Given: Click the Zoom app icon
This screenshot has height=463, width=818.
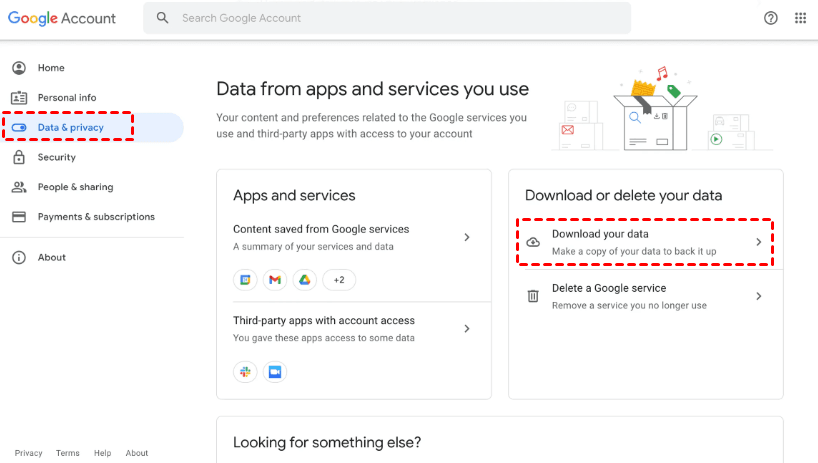Looking at the screenshot, I should point(275,372).
